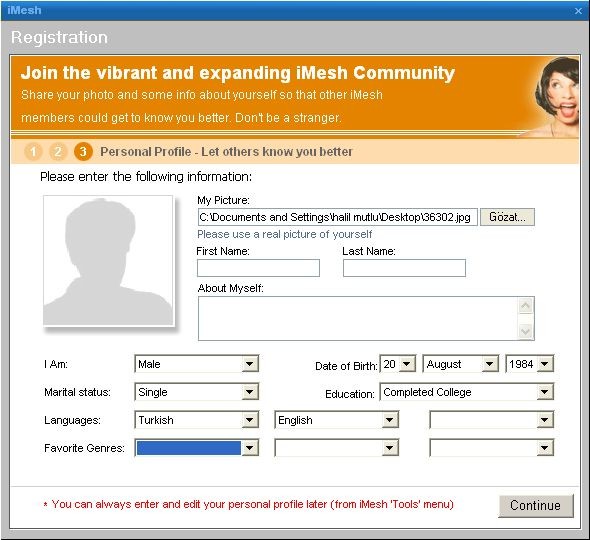Click the step 1 circle indicator

33,152
